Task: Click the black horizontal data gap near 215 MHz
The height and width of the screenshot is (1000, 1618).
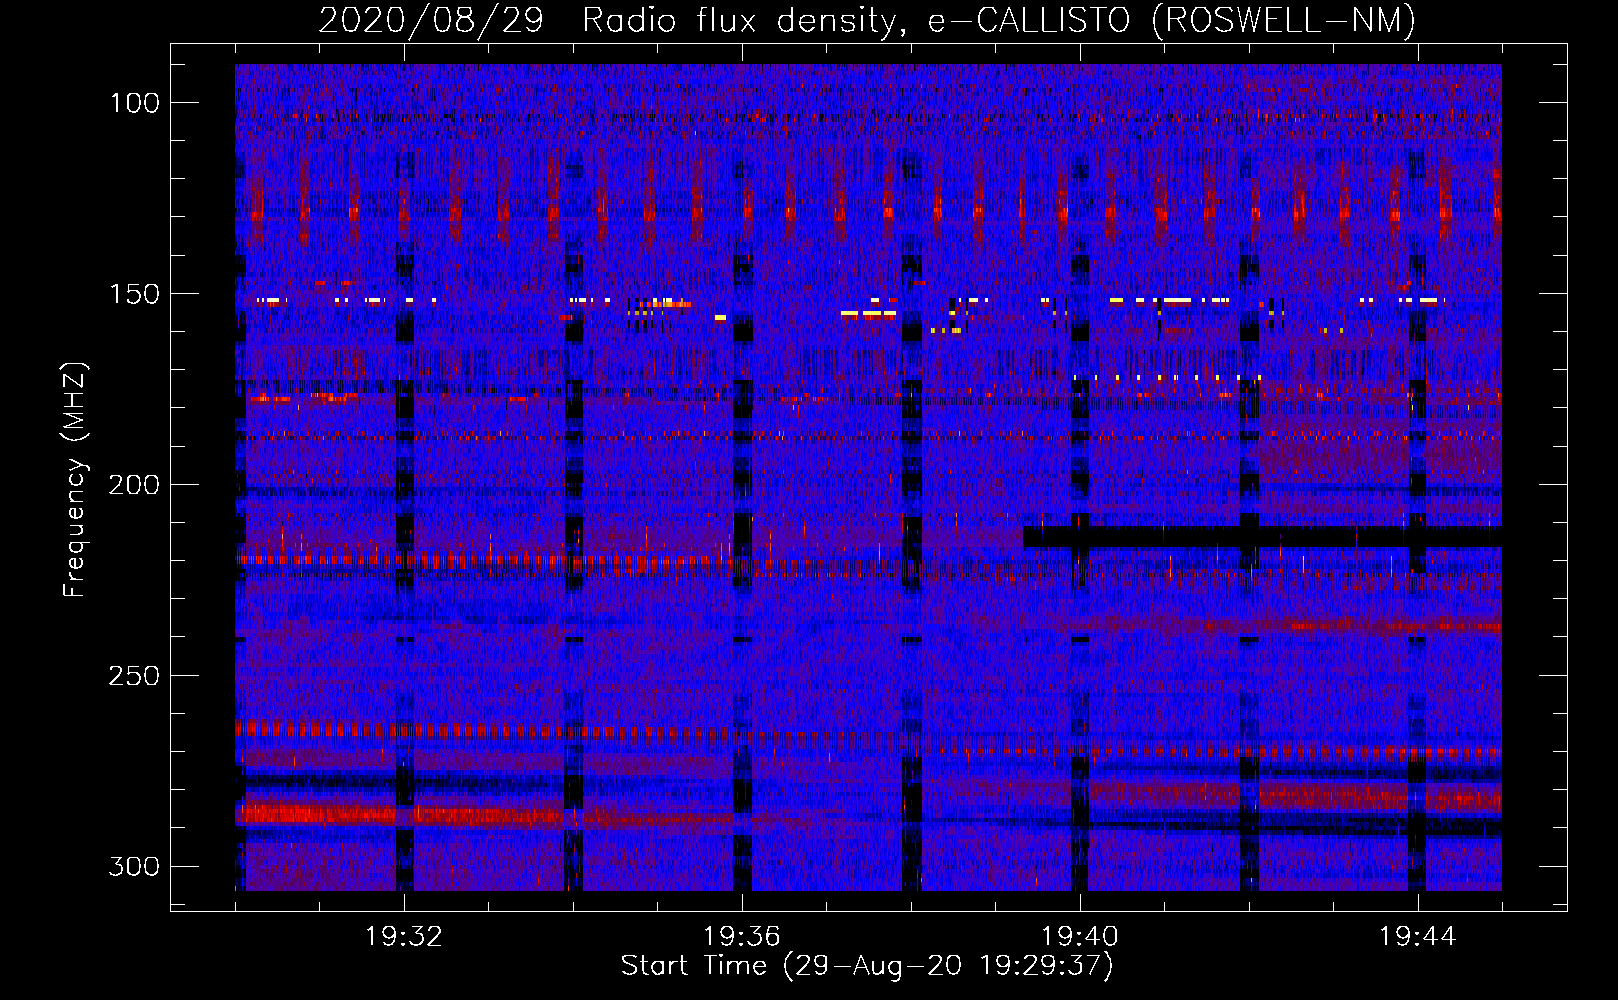Action: 1262,537
